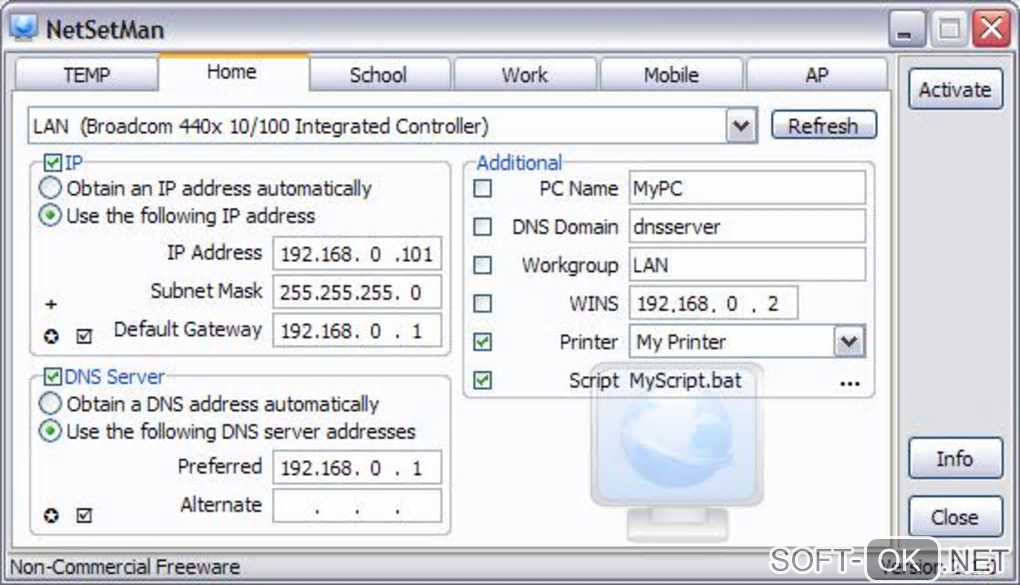
Task: Browse for script with the ellipsis button
Action: click(850, 383)
